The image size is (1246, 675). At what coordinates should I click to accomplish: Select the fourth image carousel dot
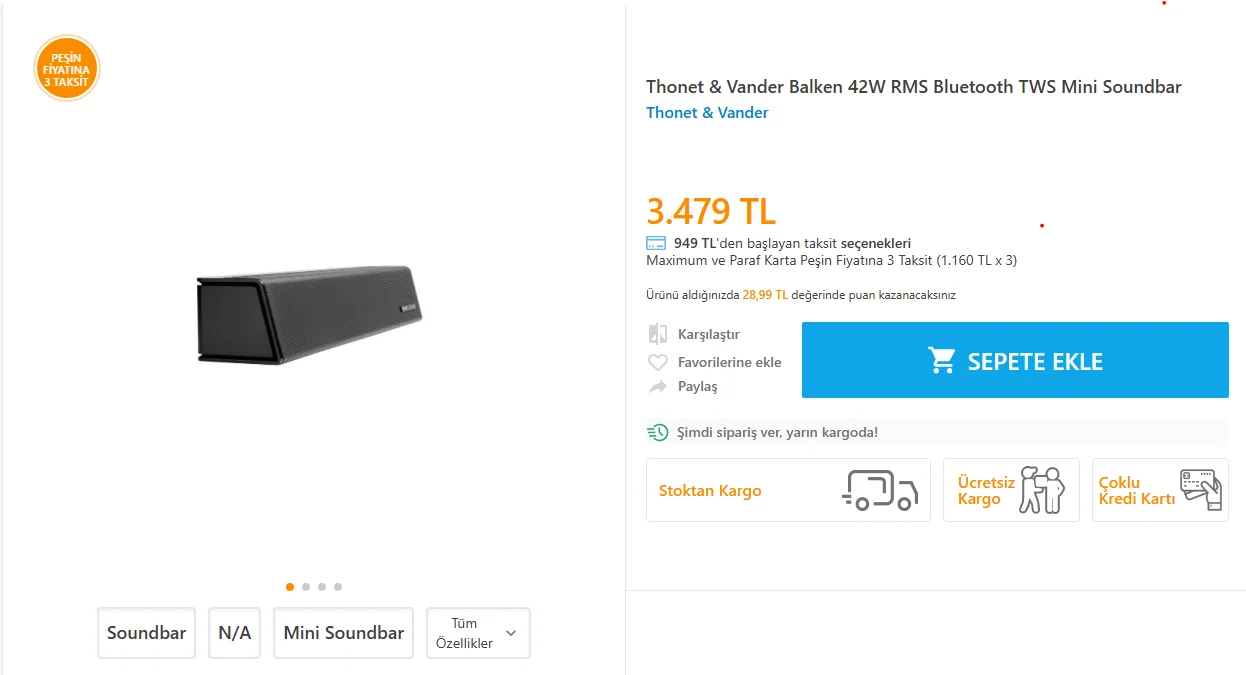[338, 587]
